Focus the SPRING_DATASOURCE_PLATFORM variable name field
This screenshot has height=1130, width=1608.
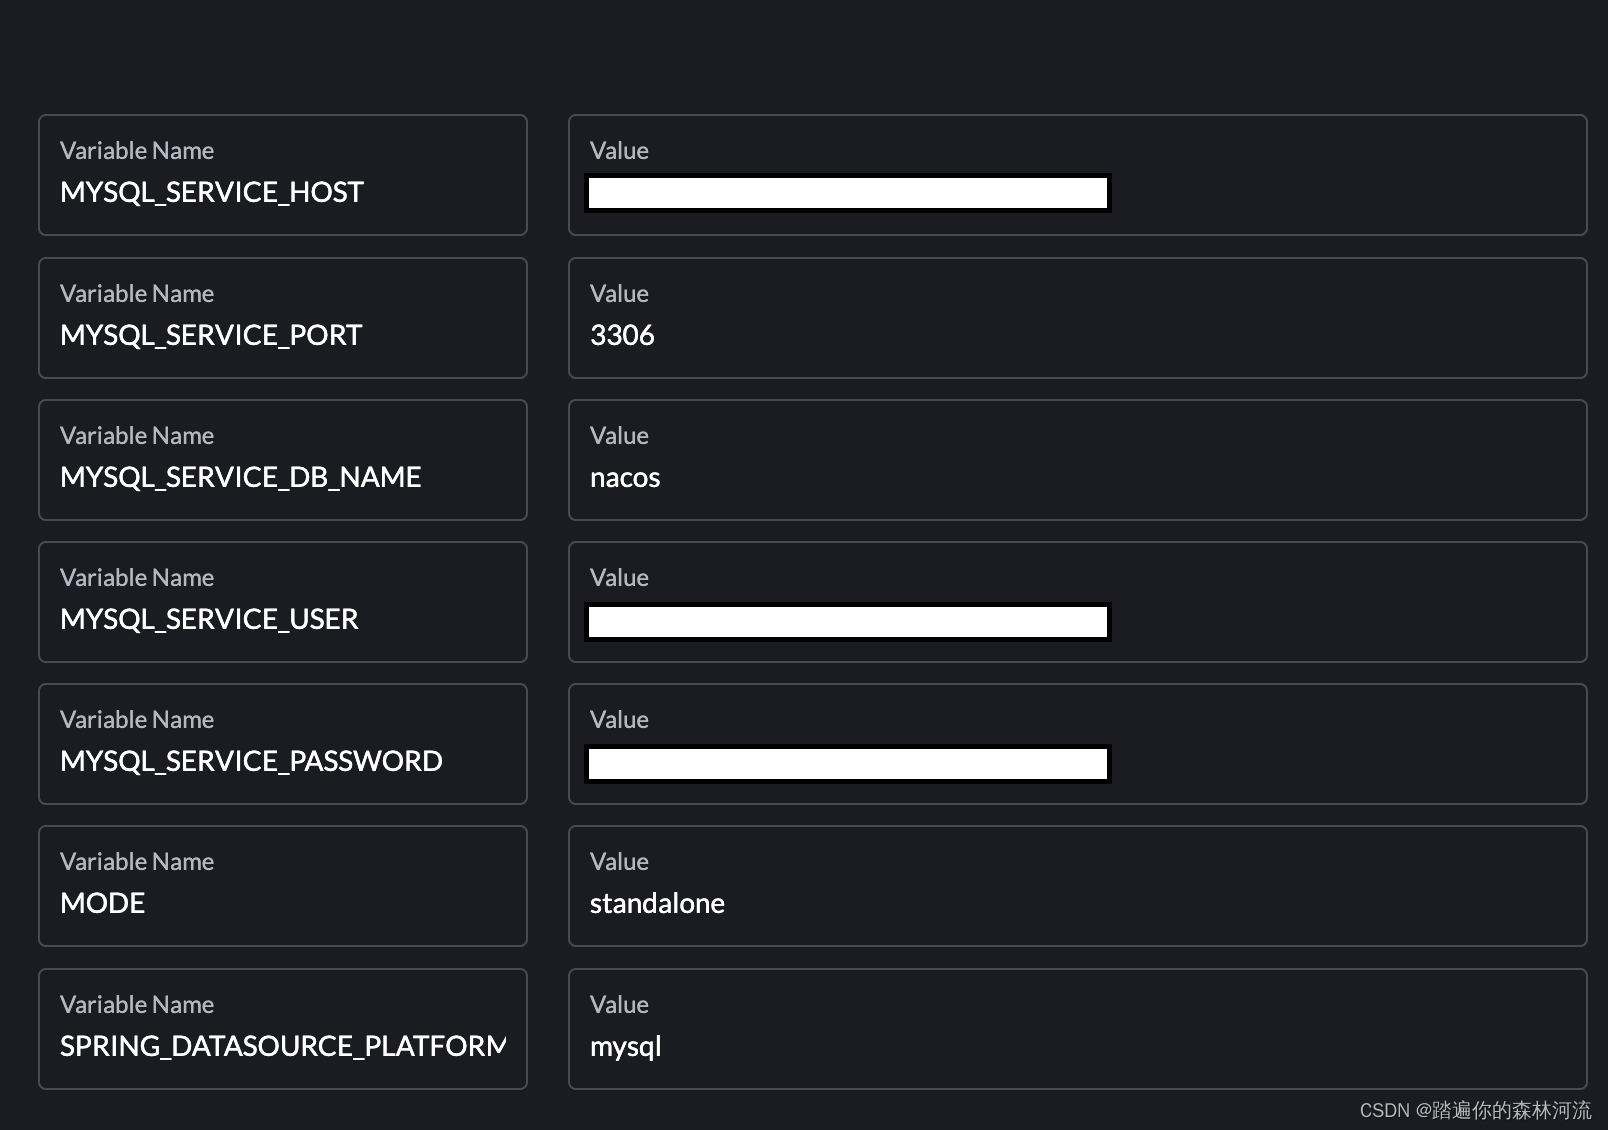coord(283,1029)
